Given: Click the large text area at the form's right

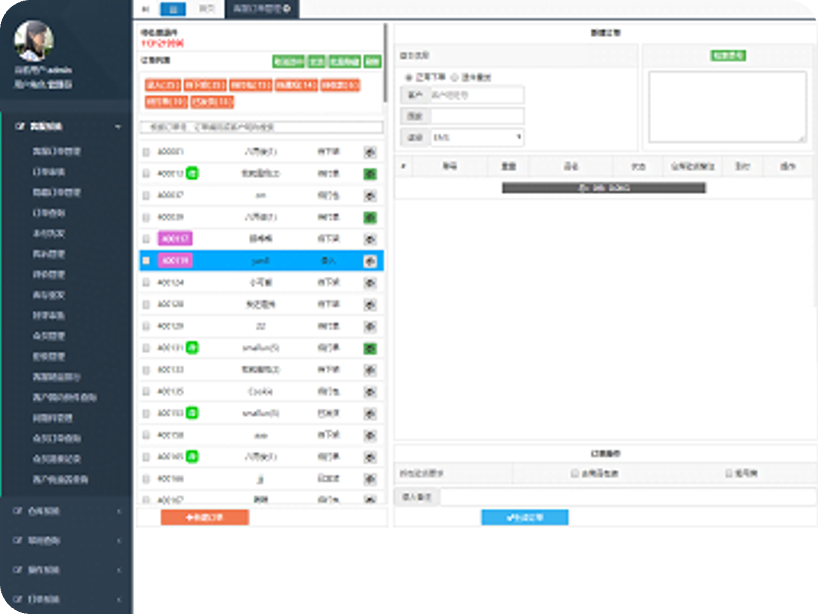Looking at the screenshot, I should point(727,107).
